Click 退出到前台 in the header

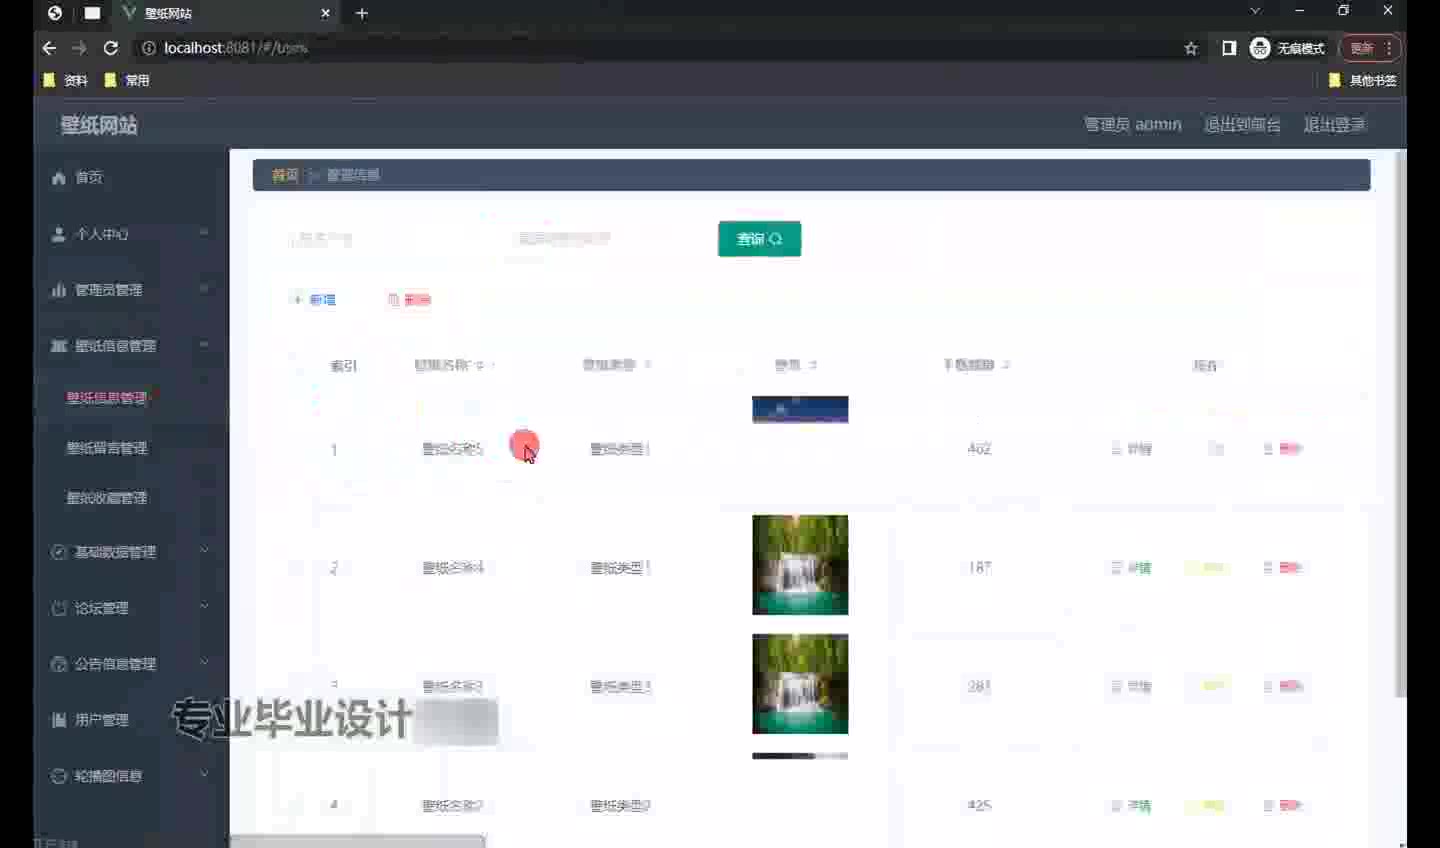tap(1242, 125)
